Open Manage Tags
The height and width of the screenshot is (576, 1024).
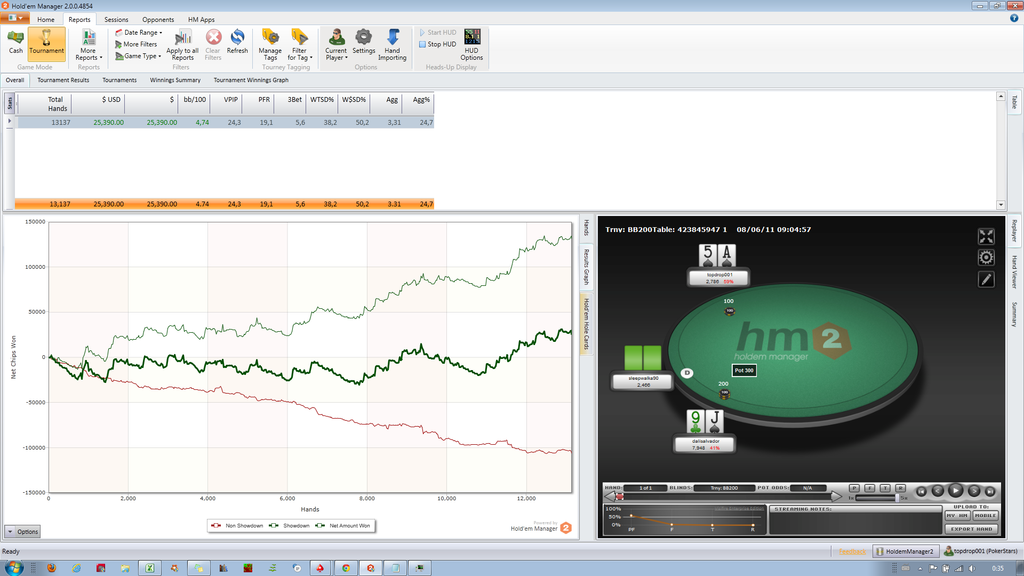(x=270, y=44)
